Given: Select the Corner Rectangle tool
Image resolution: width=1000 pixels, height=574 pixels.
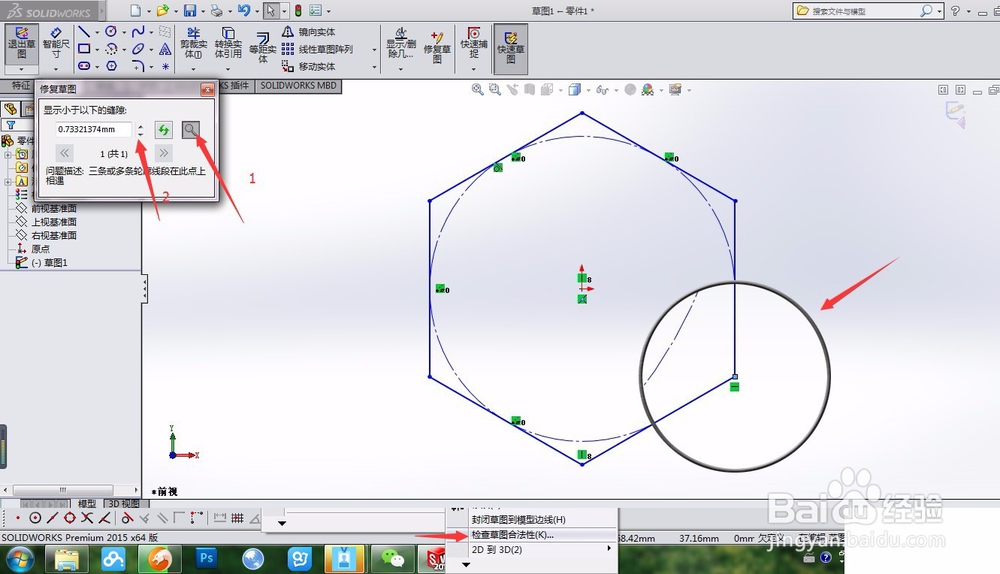Looking at the screenshot, I should (x=84, y=48).
